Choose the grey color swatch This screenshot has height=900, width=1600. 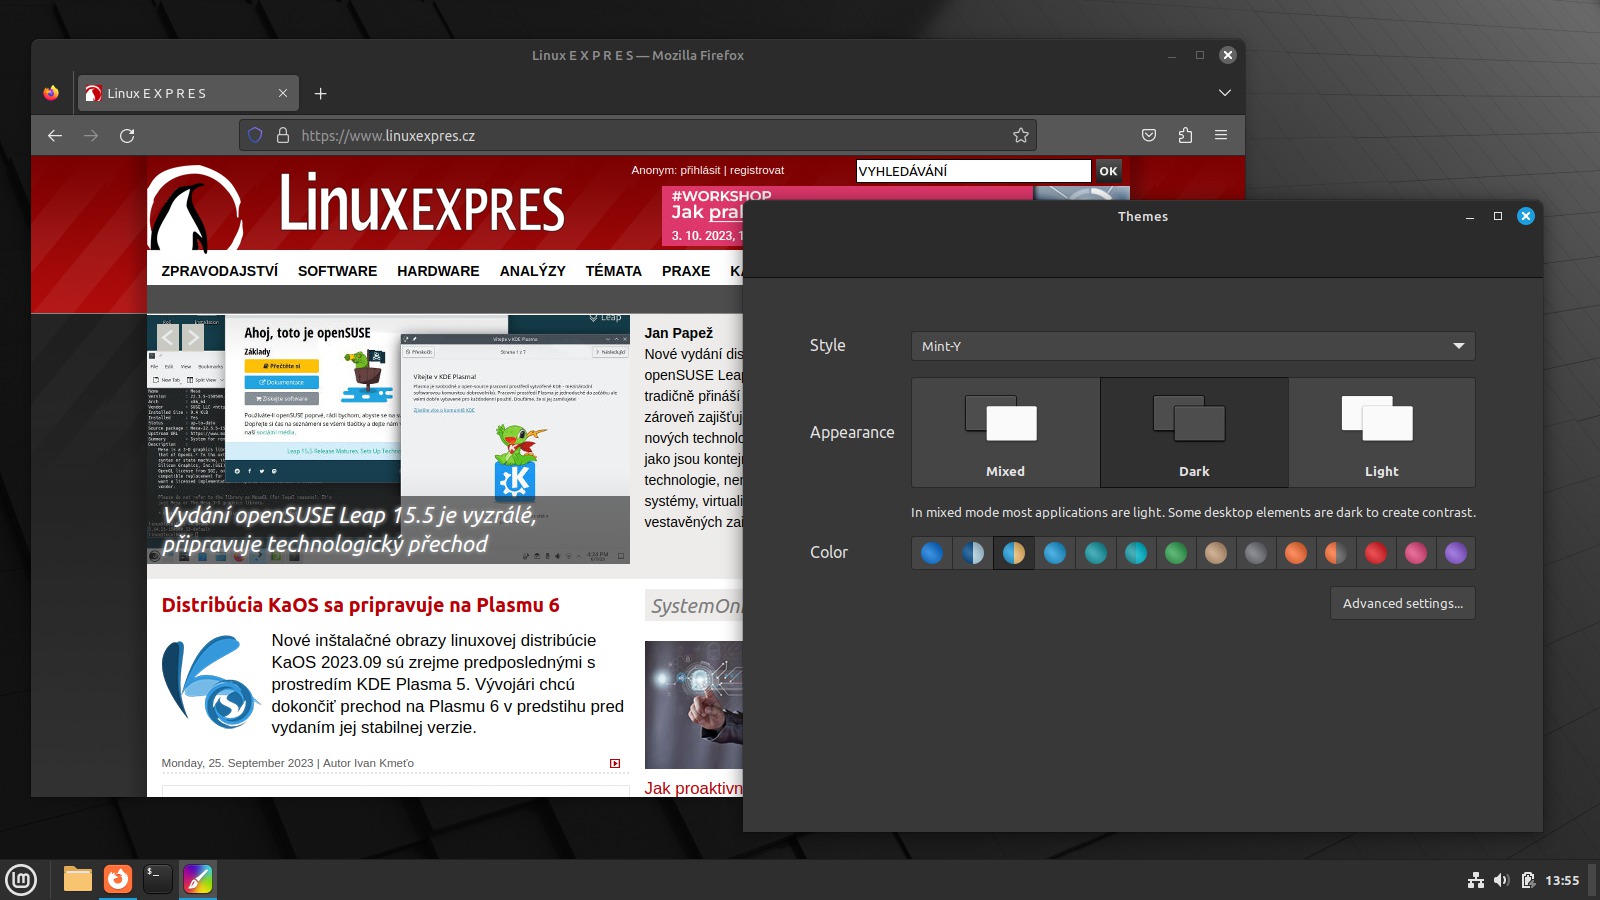pyautogui.click(x=1256, y=553)
